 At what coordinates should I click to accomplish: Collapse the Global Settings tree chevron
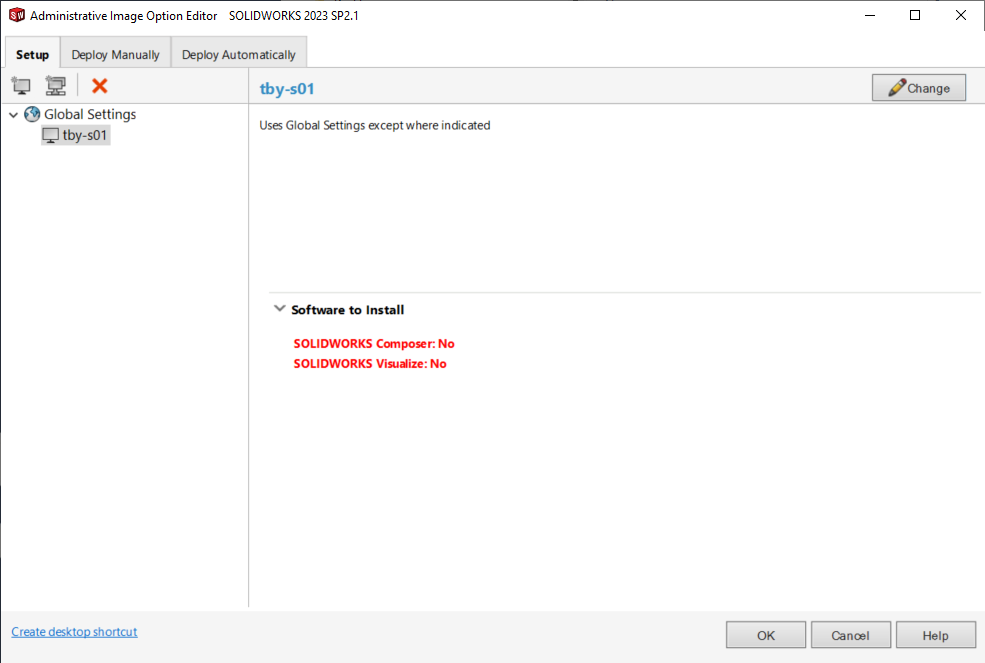click(13, 114)
